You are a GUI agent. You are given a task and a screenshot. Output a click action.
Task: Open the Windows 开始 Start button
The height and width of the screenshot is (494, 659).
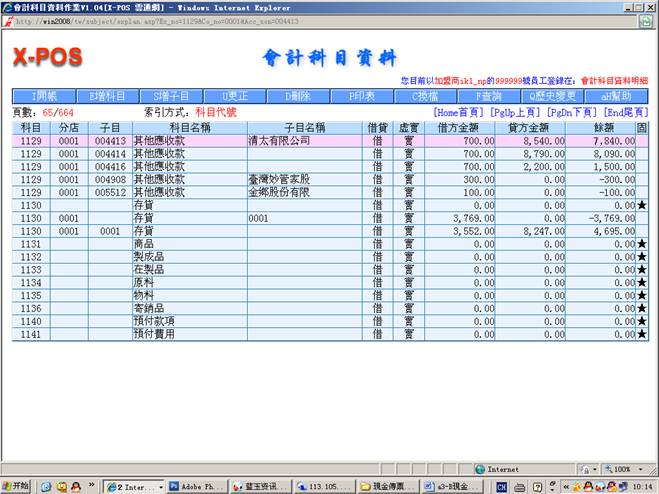pos(17,486)
